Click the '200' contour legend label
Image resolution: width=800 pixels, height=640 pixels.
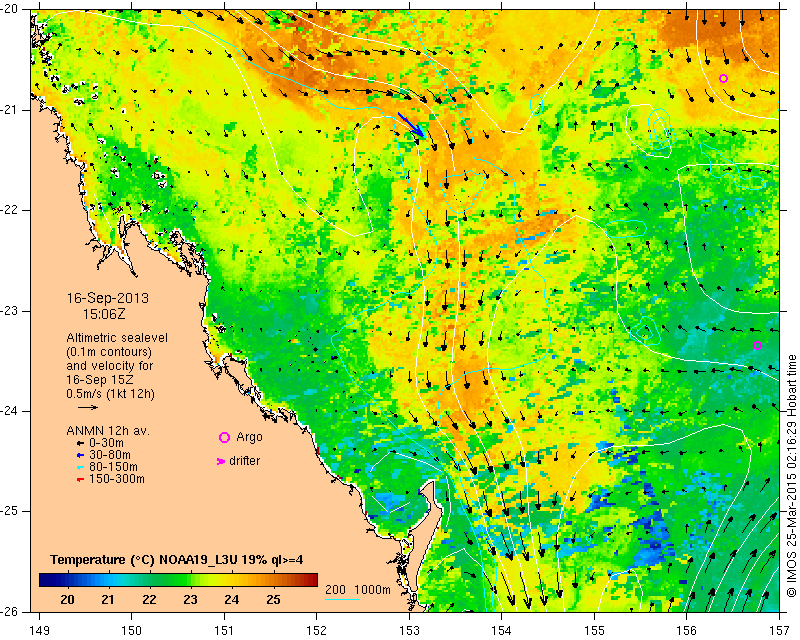tap(335, 590)
